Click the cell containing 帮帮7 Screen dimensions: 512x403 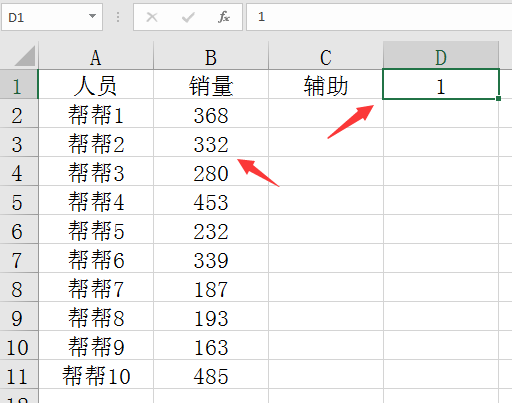point(96,287)
